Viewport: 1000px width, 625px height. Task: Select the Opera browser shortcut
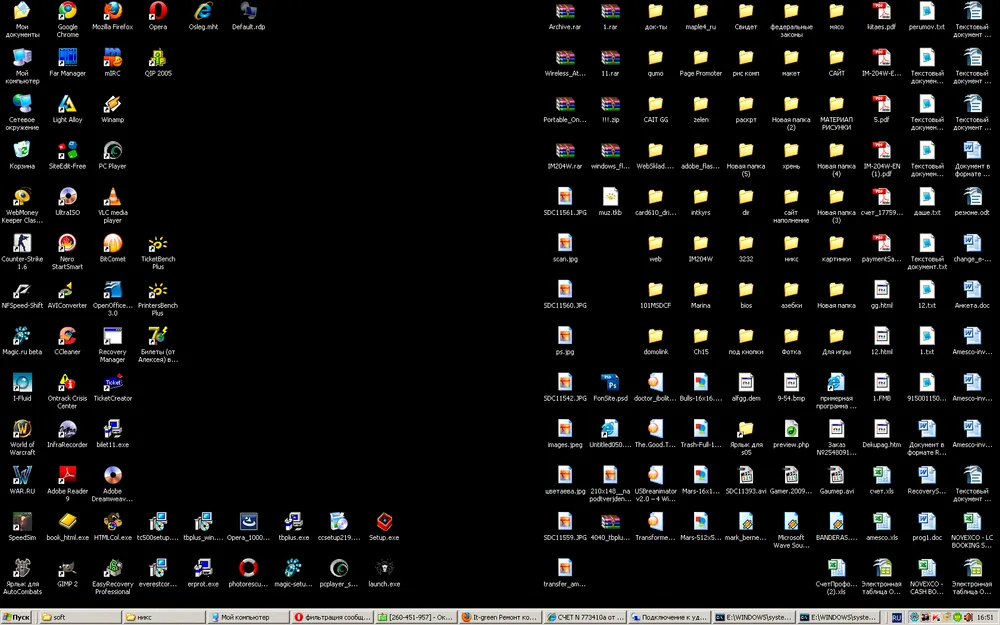[x=158, y=13]
